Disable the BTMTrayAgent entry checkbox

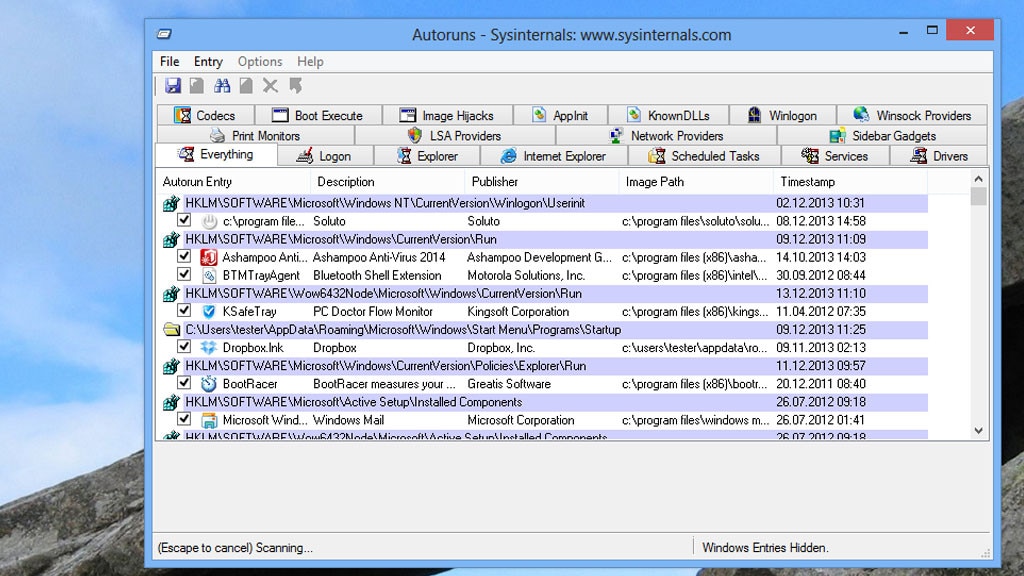[x=184, y=275]
